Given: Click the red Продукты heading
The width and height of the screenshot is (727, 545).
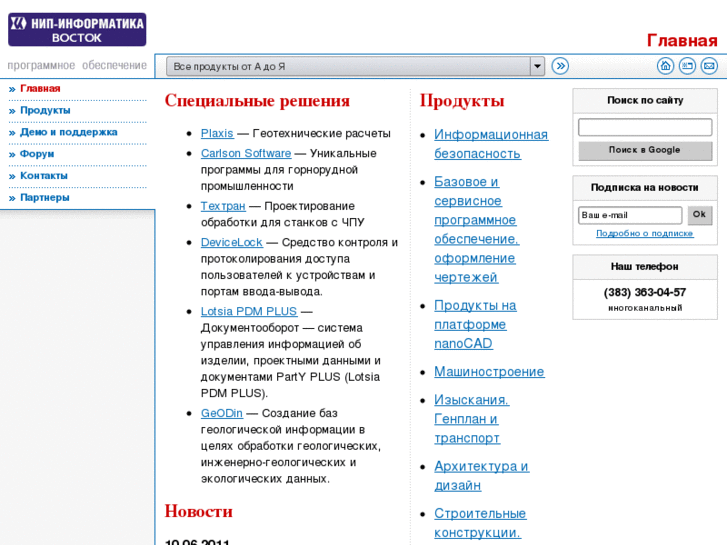Looking at the screenshot, I should [x=462, y=101].
